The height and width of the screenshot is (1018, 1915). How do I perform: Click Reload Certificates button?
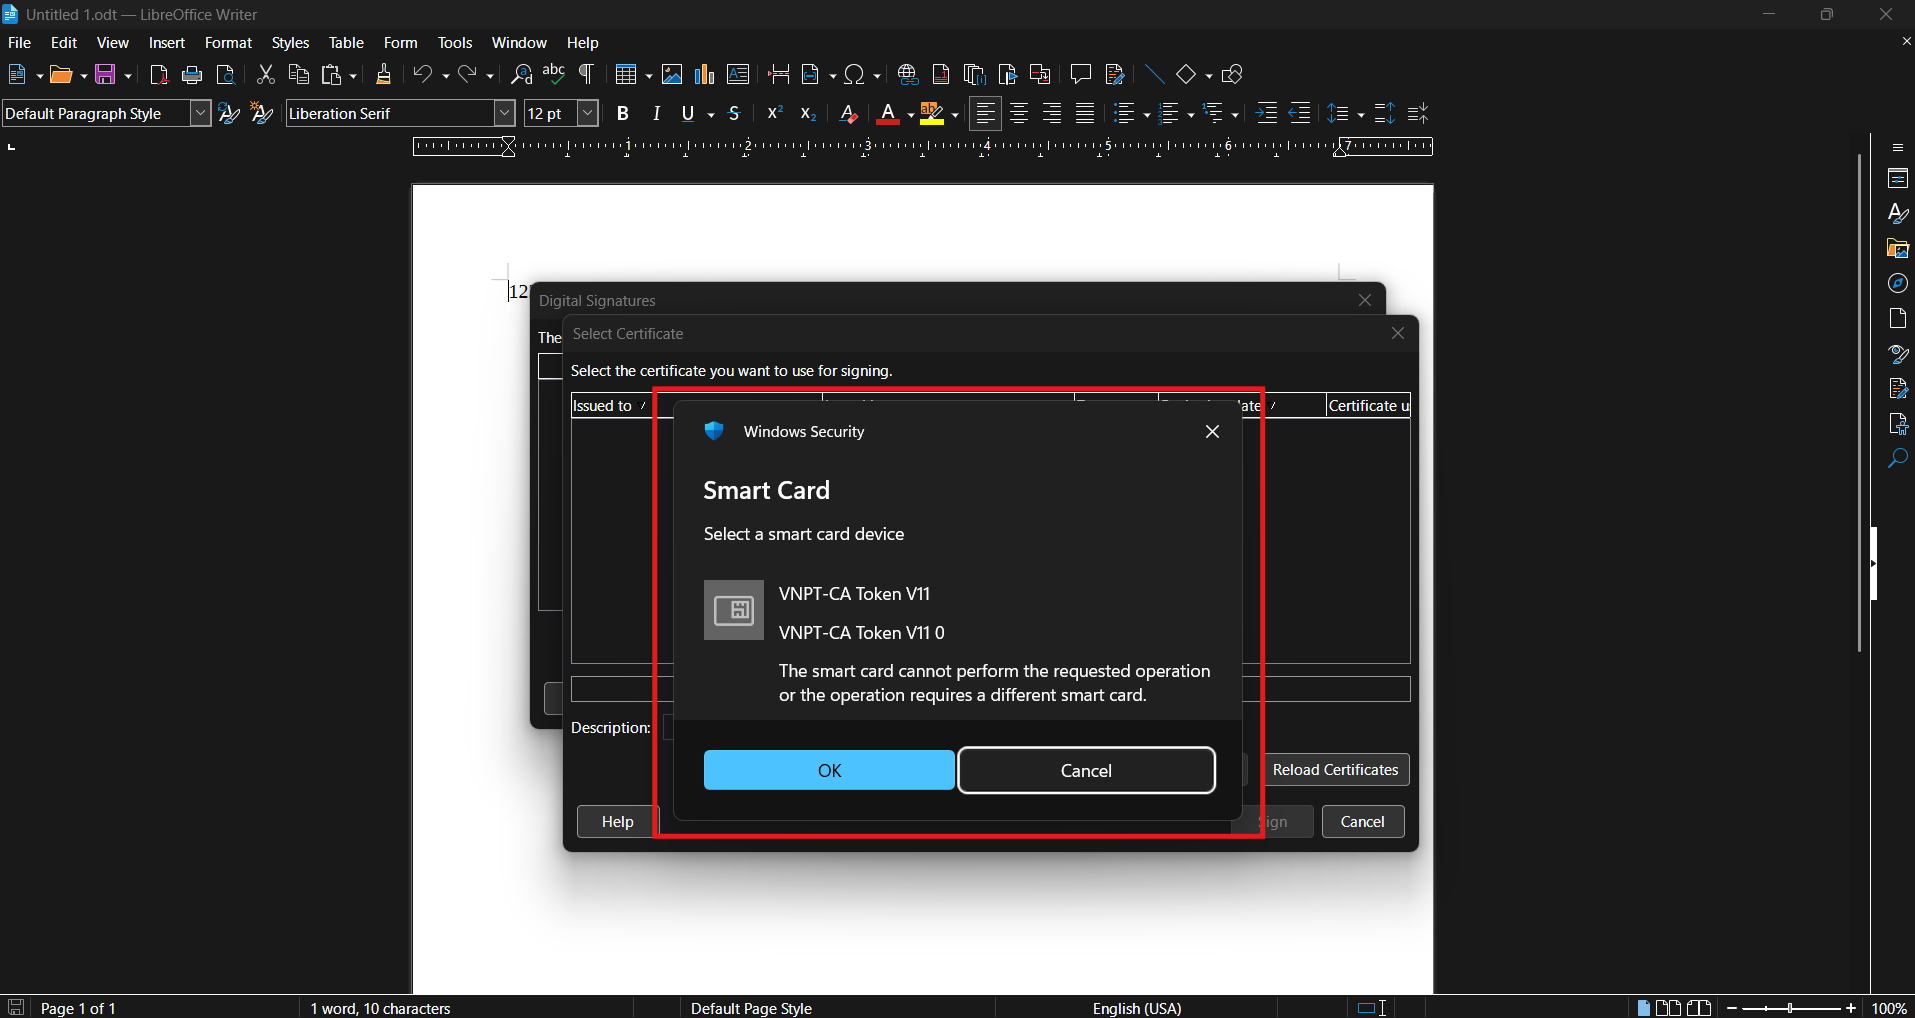click(x=1335, y=769)
